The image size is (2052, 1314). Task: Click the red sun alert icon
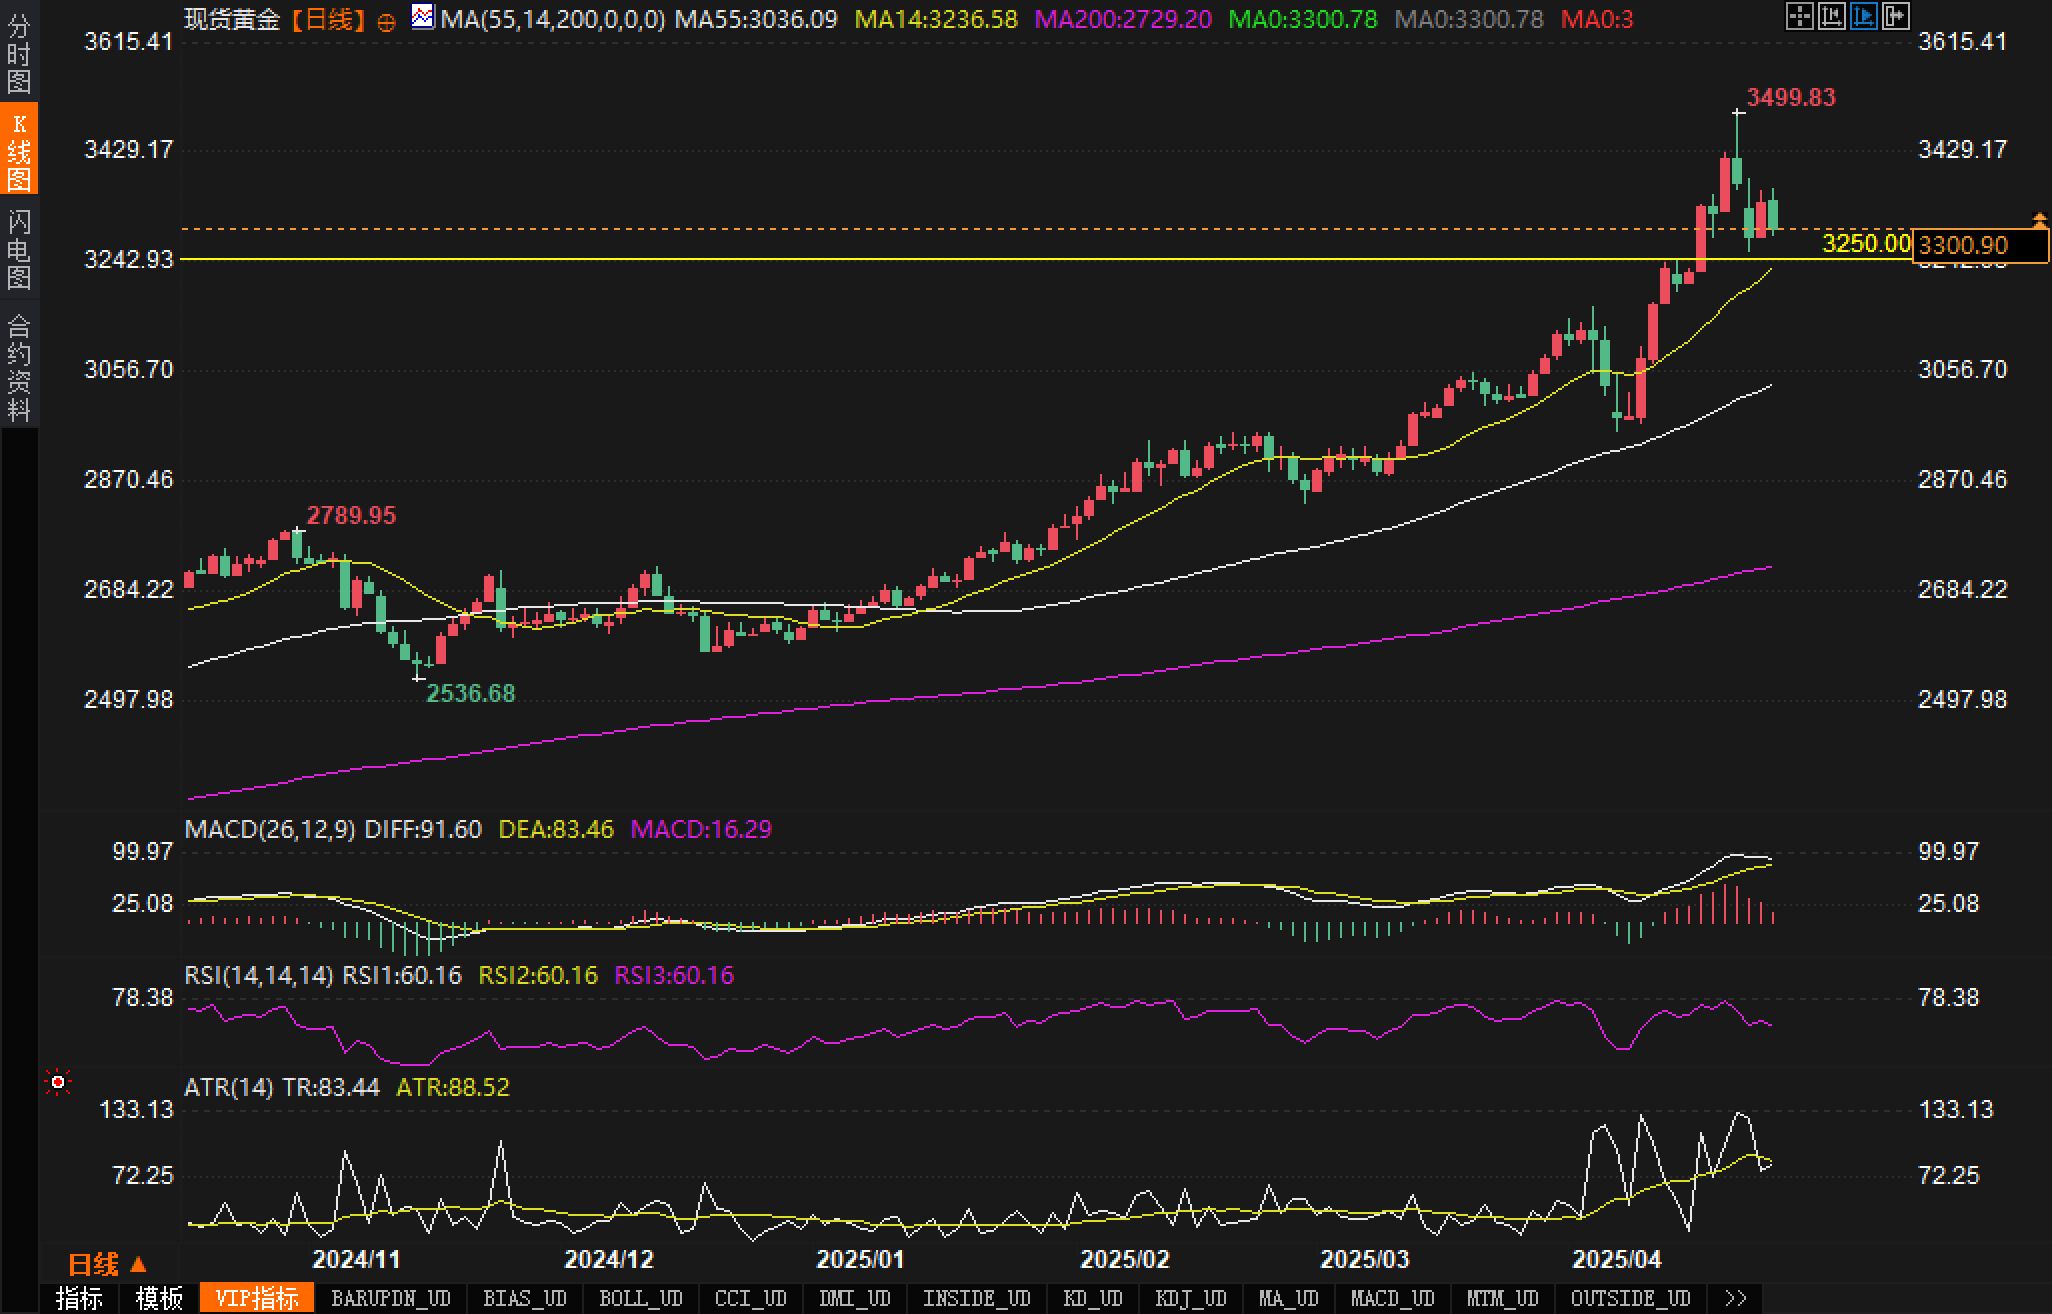click(x=58, y=1082)
